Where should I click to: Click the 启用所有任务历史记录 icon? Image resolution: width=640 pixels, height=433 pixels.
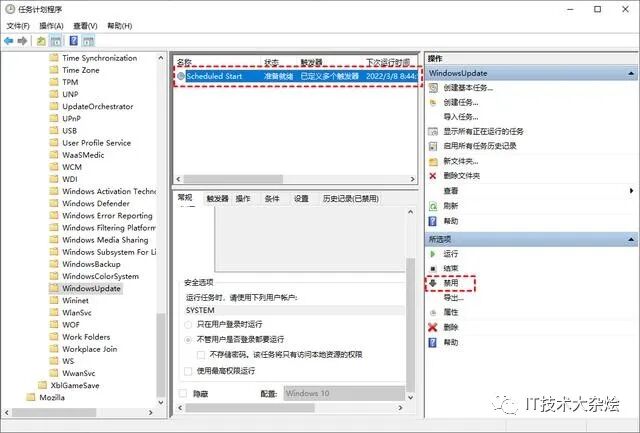(x=433, y=146)
